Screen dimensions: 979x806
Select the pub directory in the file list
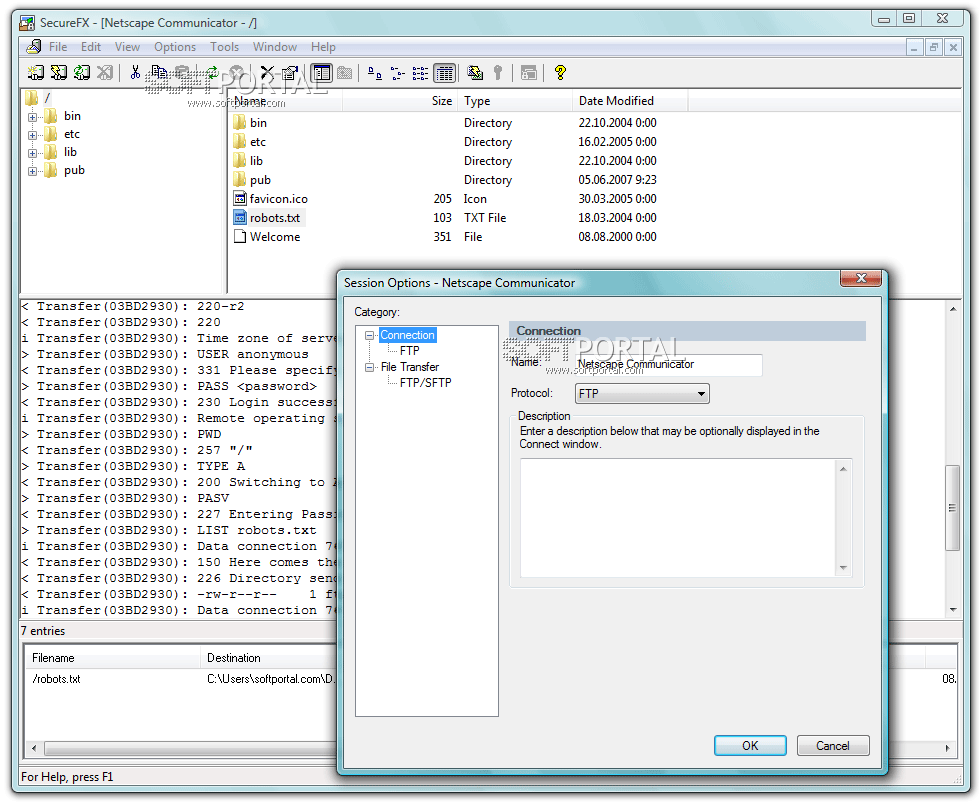coord(260,180)
